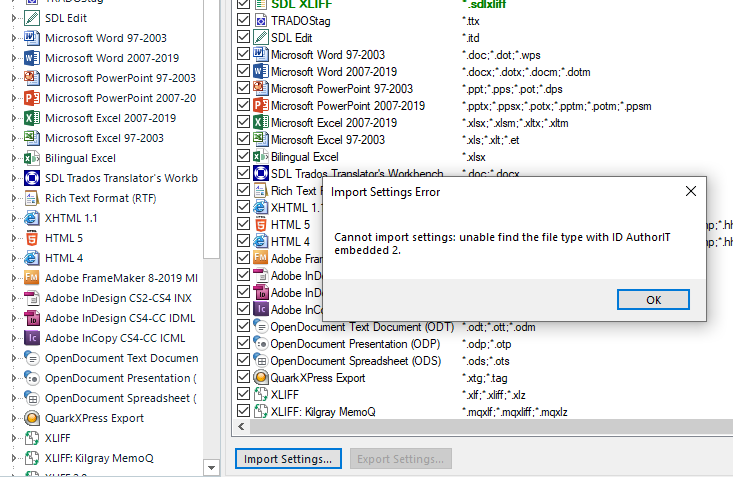Viewport: 734px width, 477px height.
Task: Expand the Microsoft Word 97-2003 tree node
Action: [14, 38]
